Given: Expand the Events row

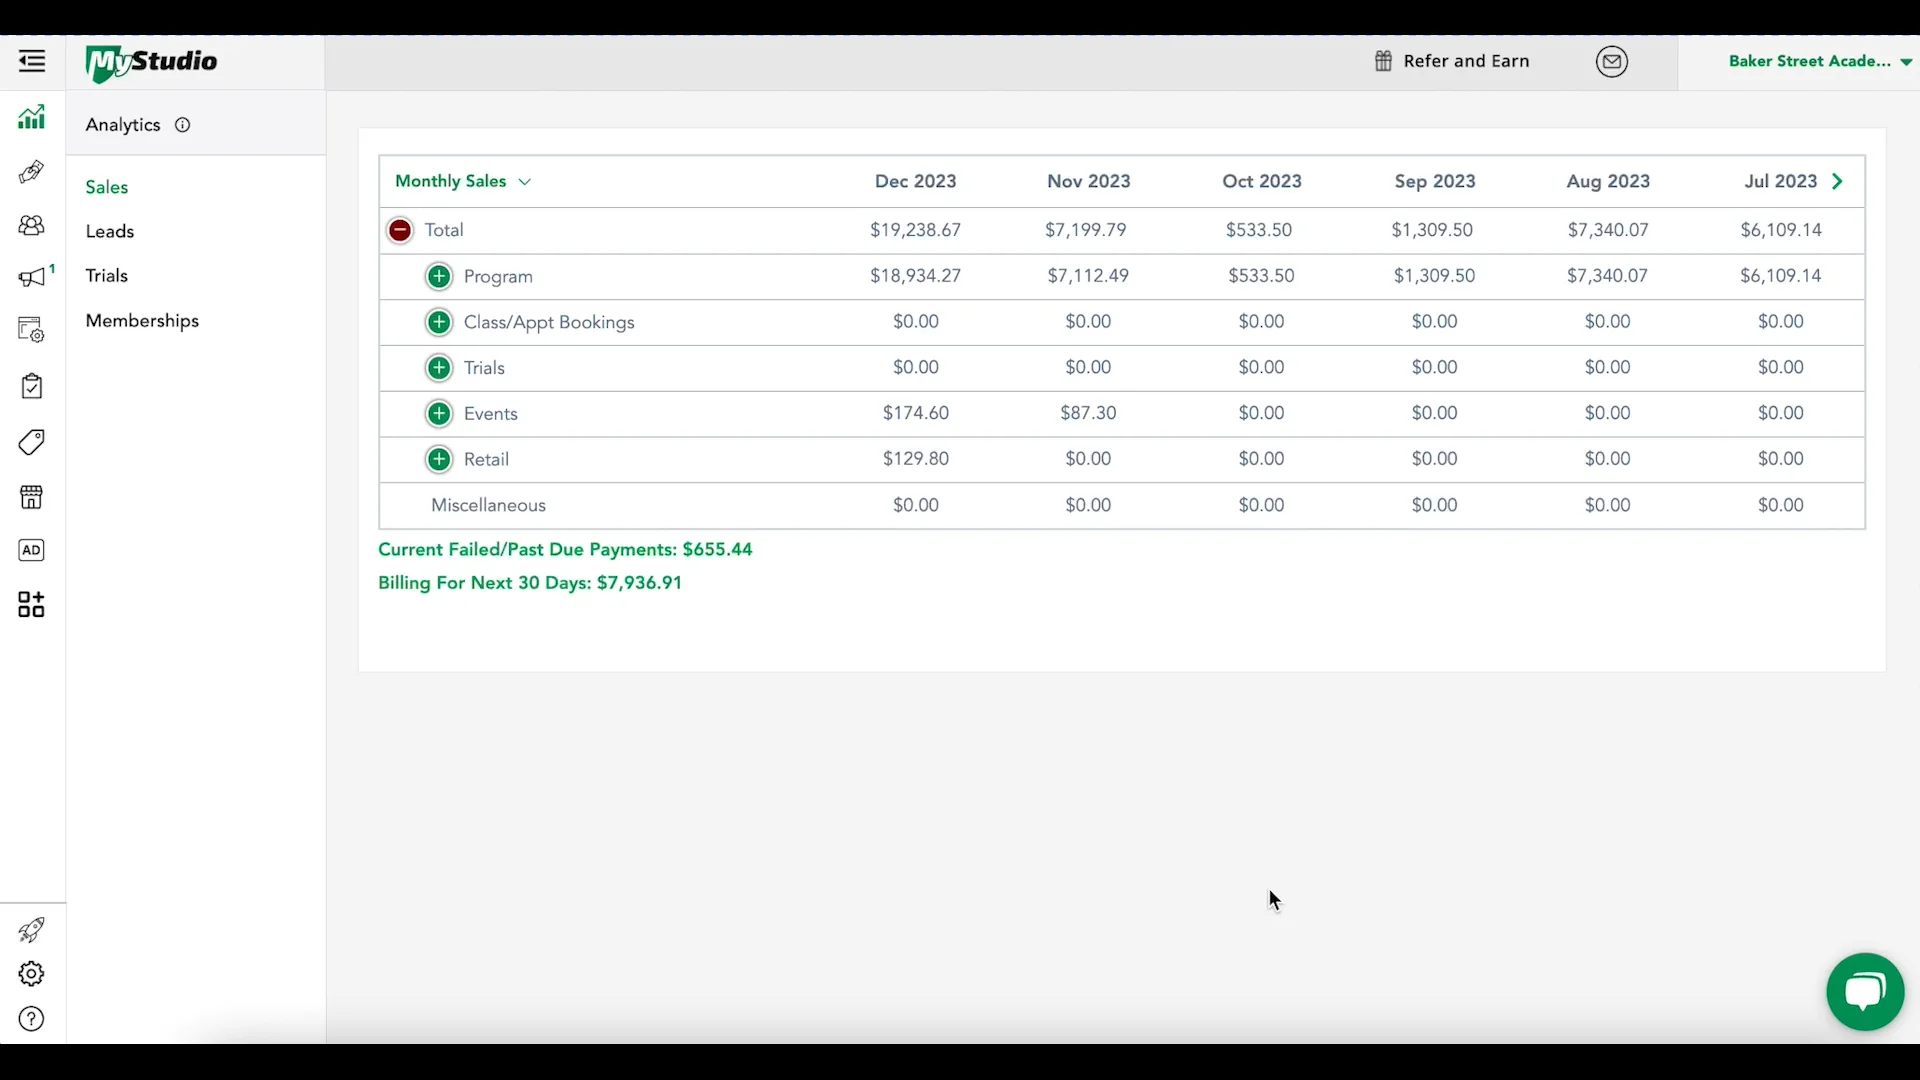Looking at the screenshot, I should point(439,414).
